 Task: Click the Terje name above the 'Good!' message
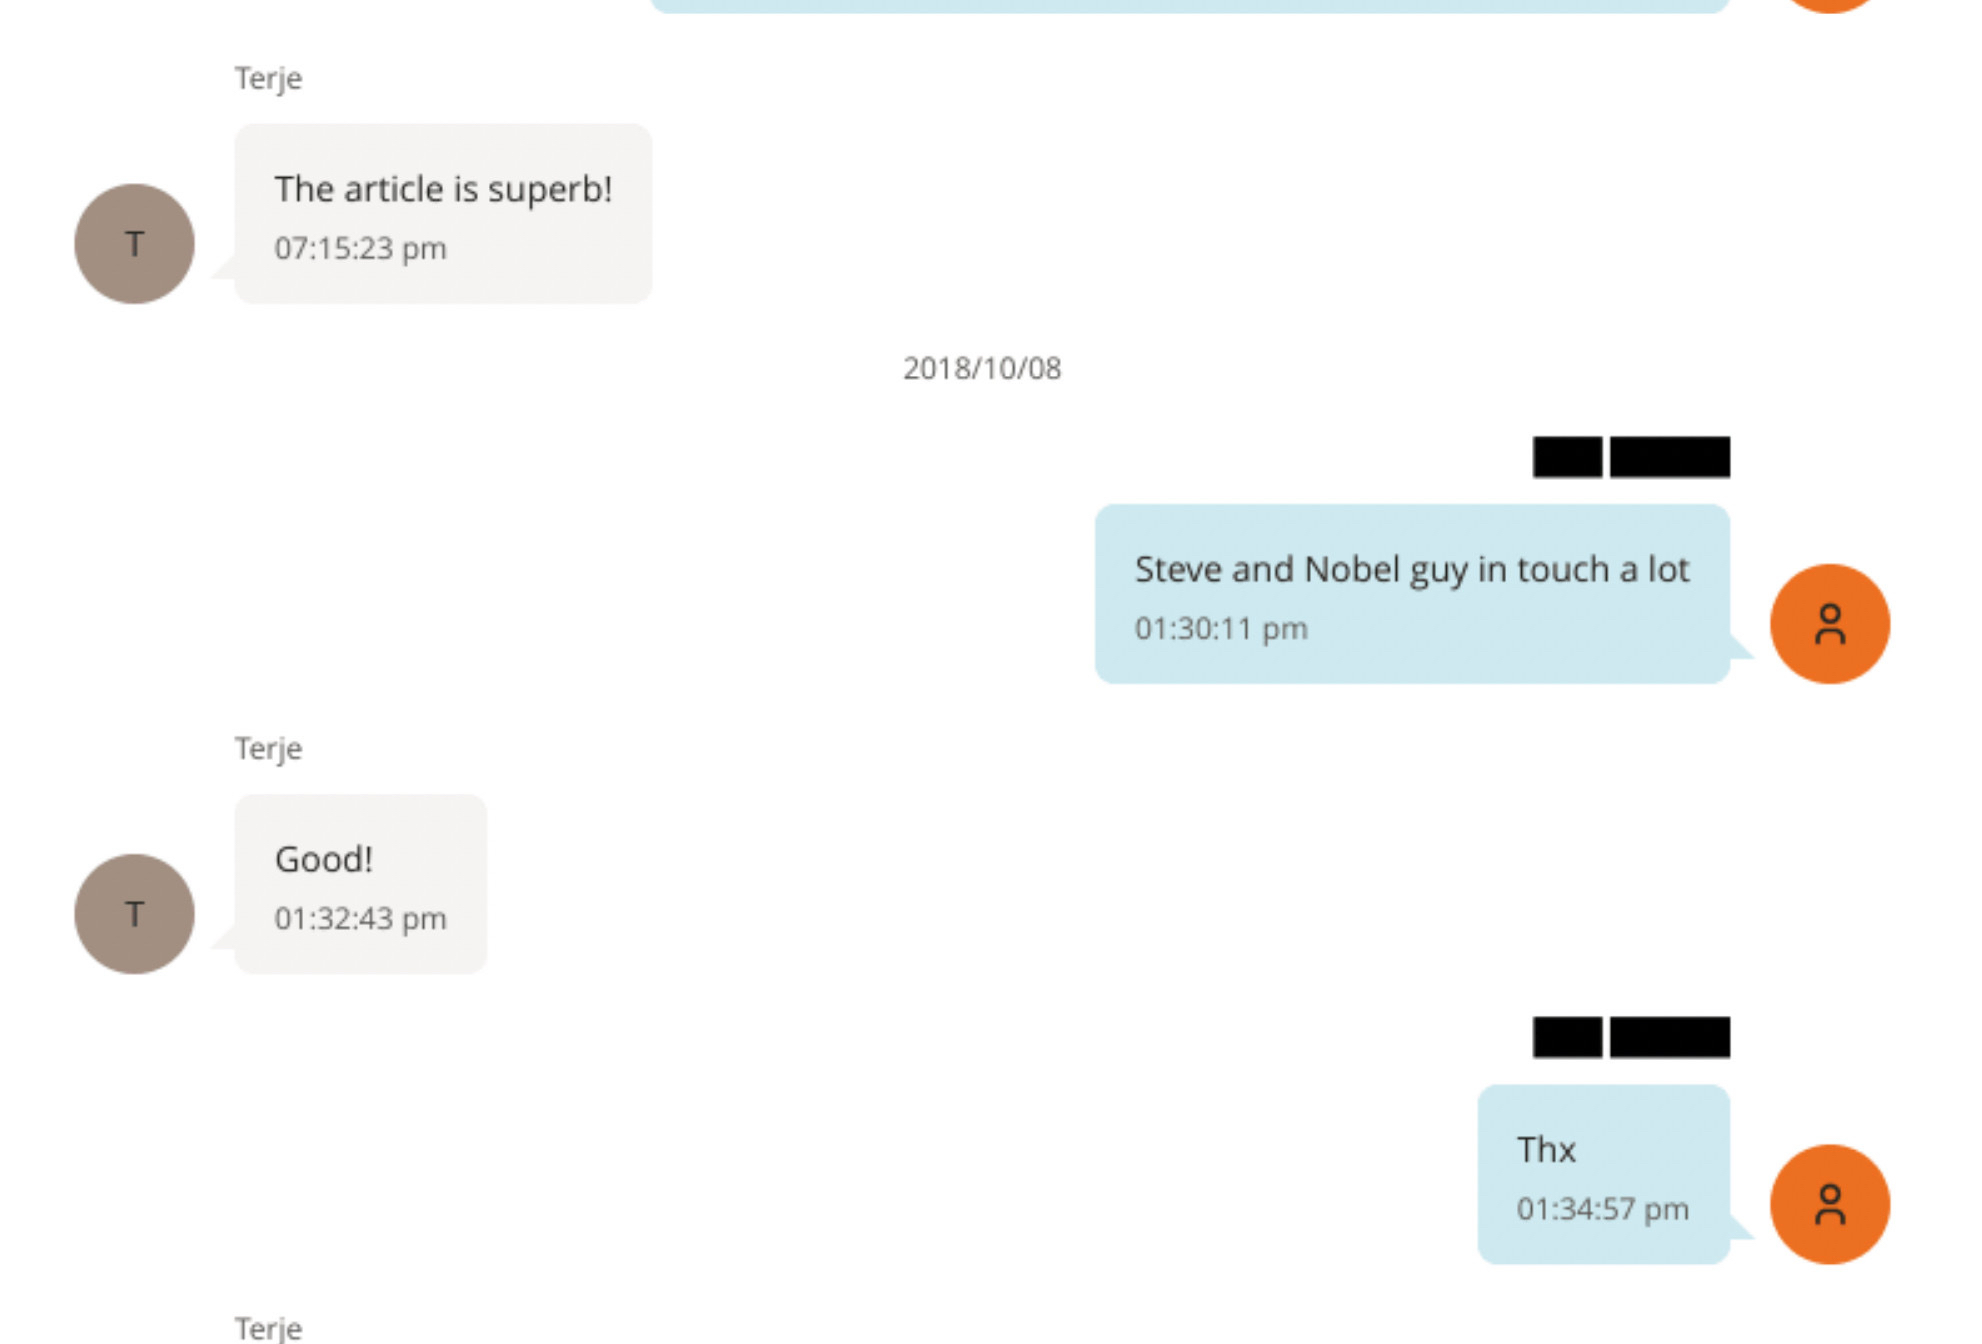tap(268, 748)
